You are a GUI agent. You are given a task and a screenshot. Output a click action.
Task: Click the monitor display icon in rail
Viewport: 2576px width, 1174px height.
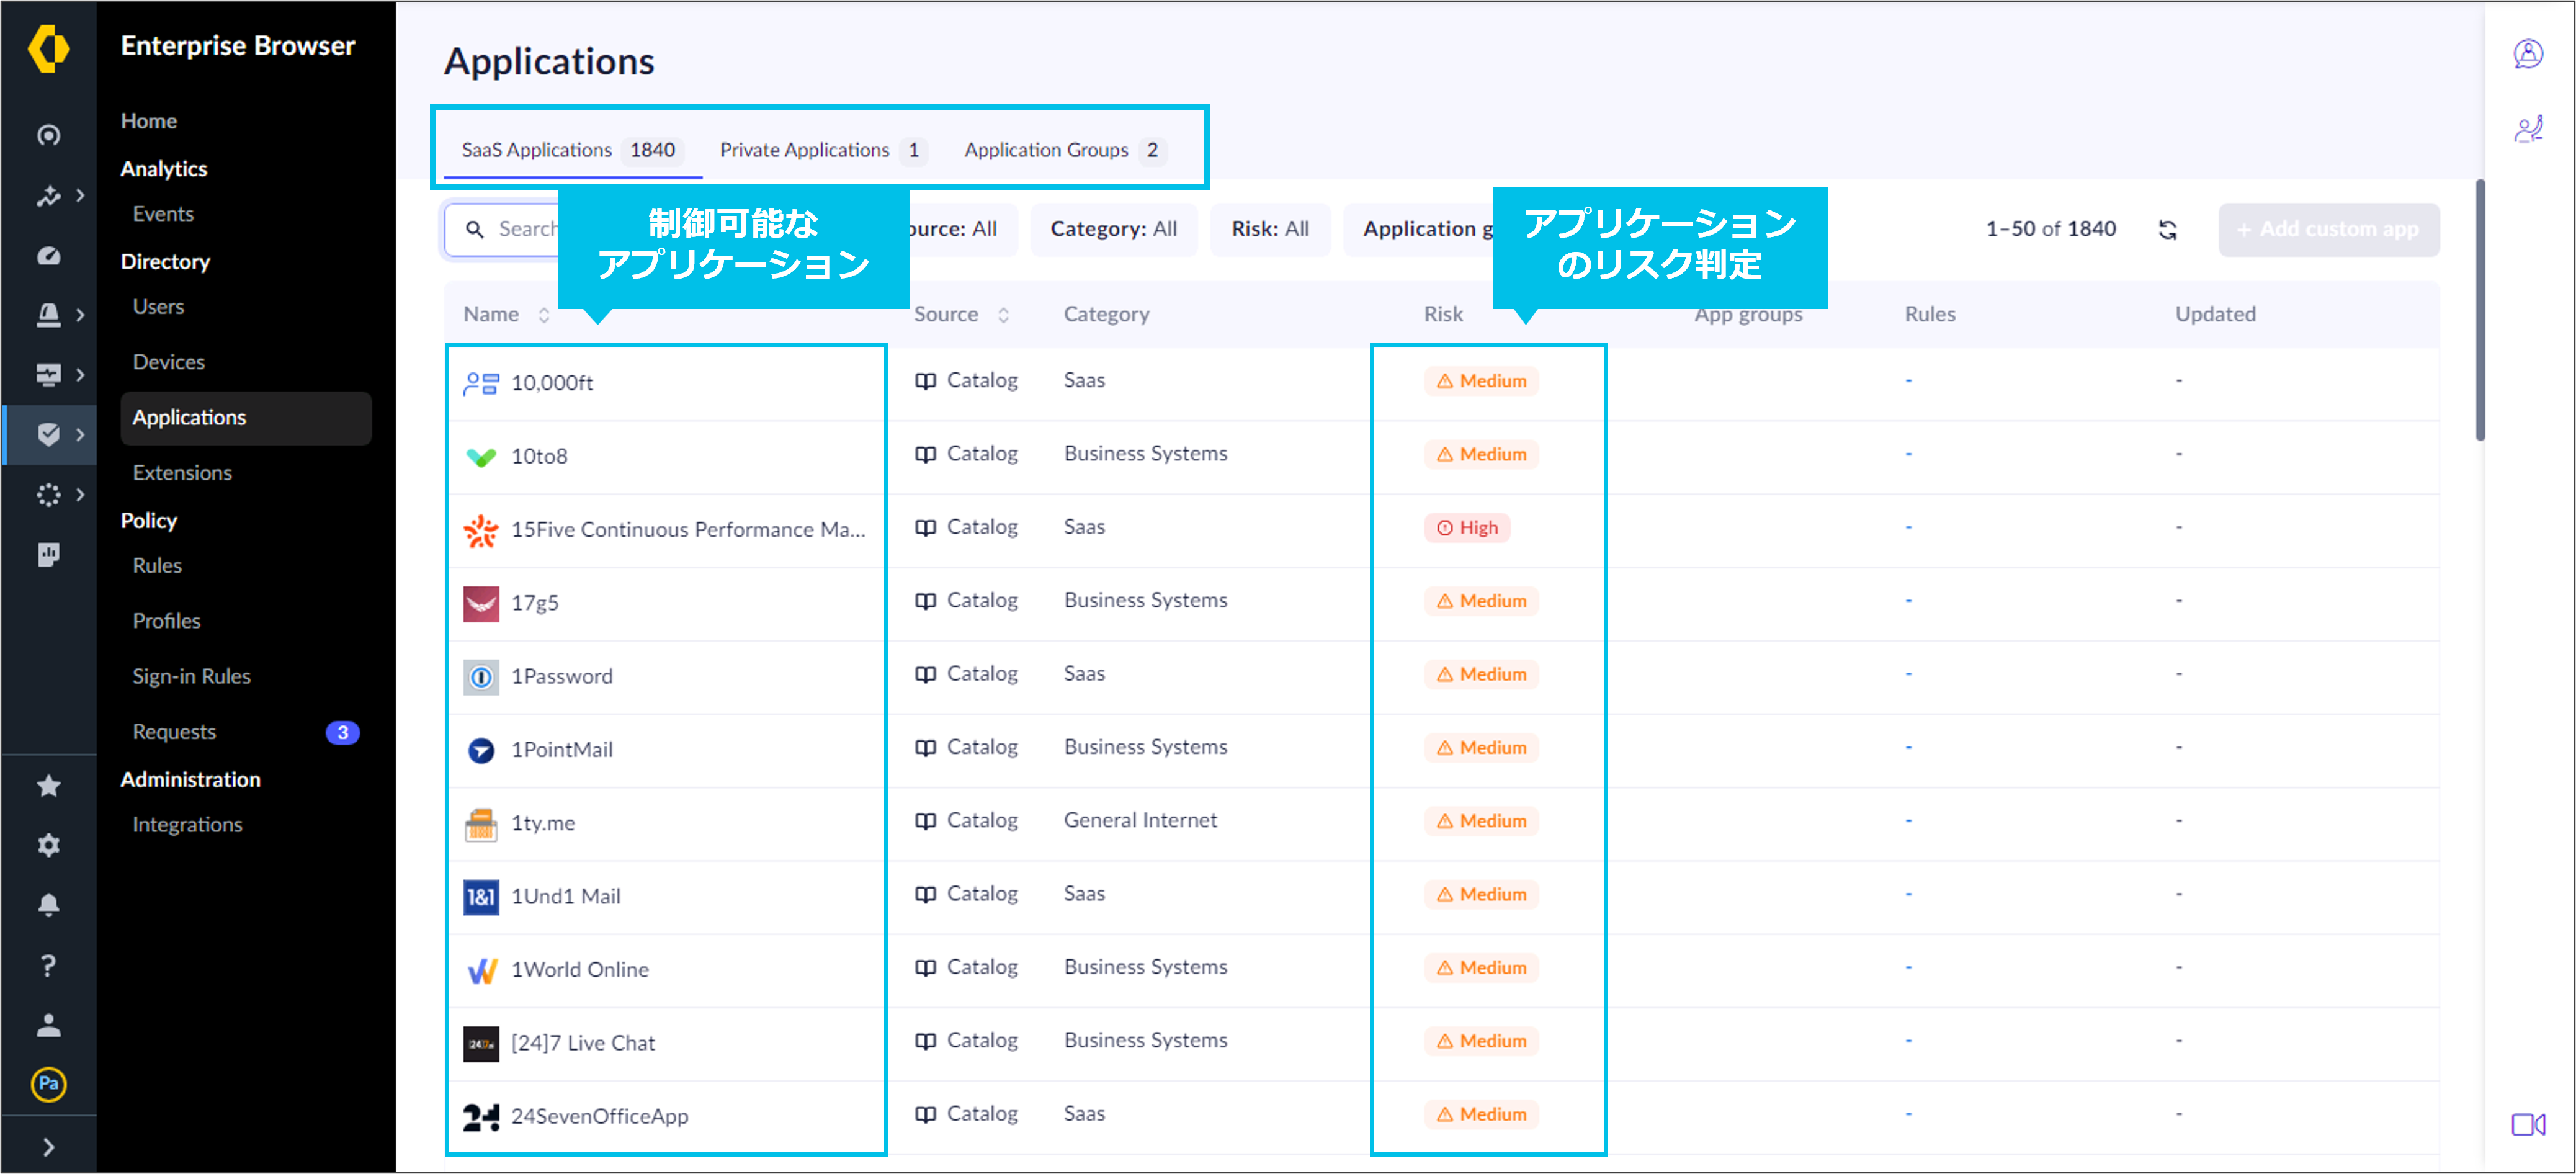click(48, 375)
